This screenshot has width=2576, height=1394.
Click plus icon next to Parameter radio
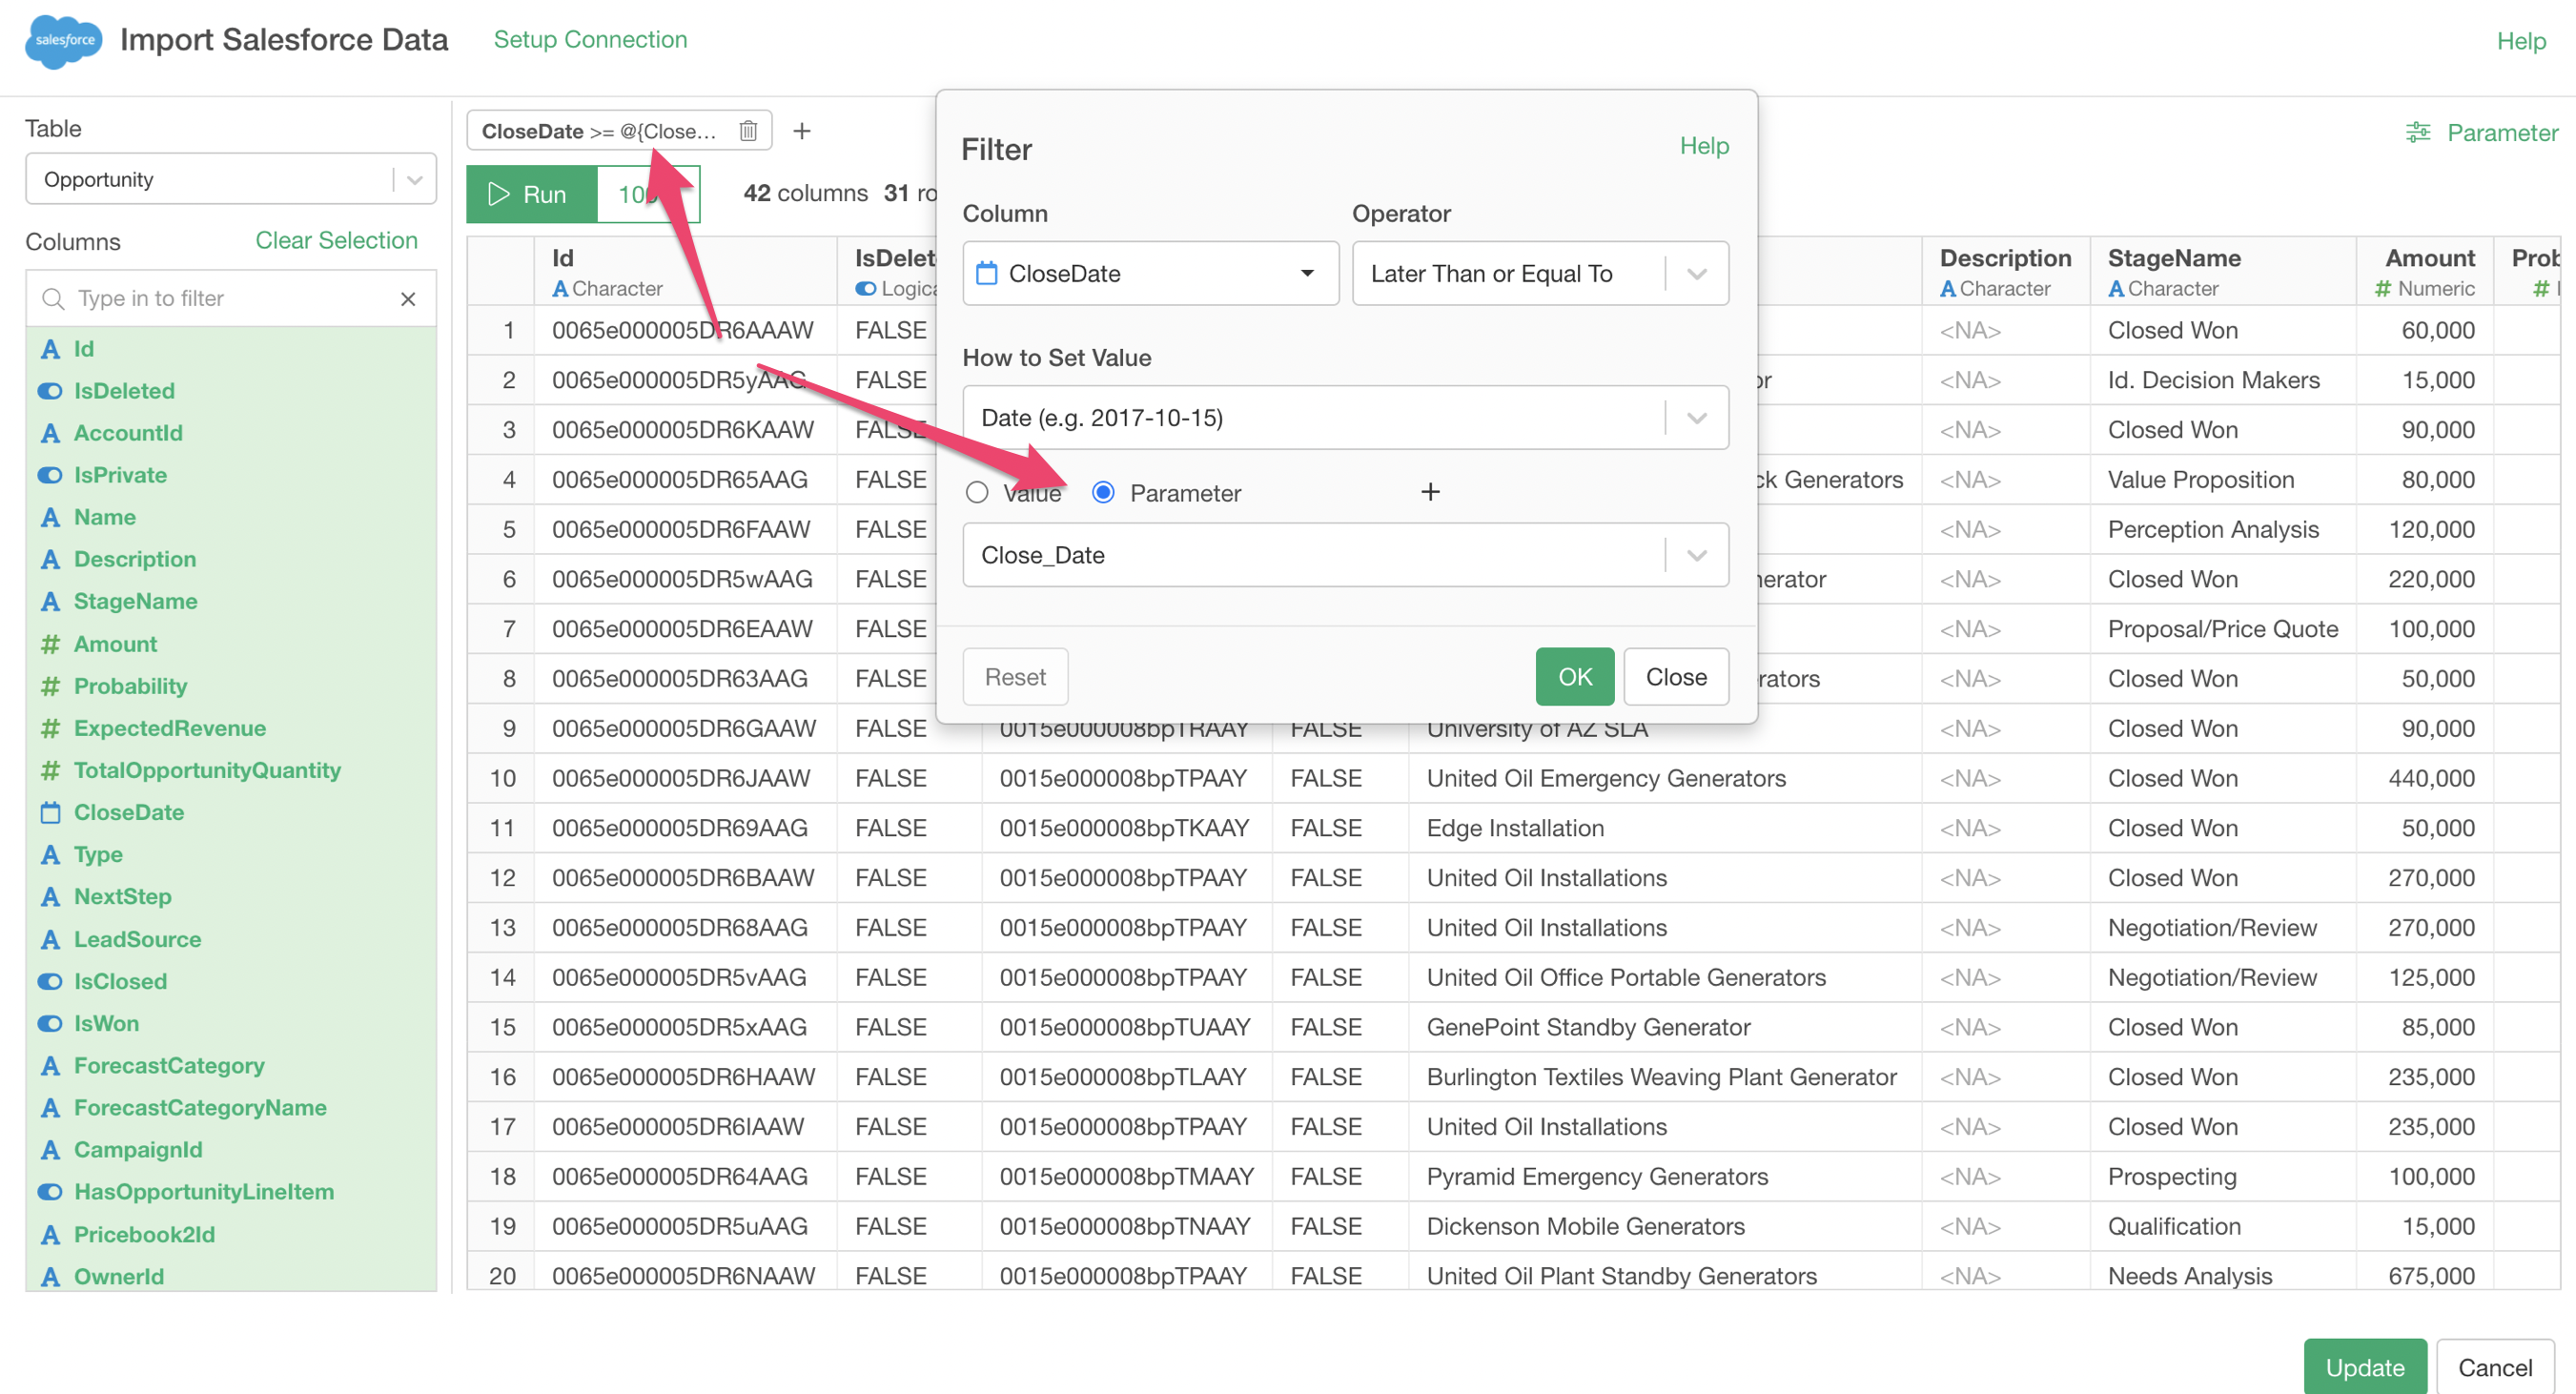pos(1430,492)
